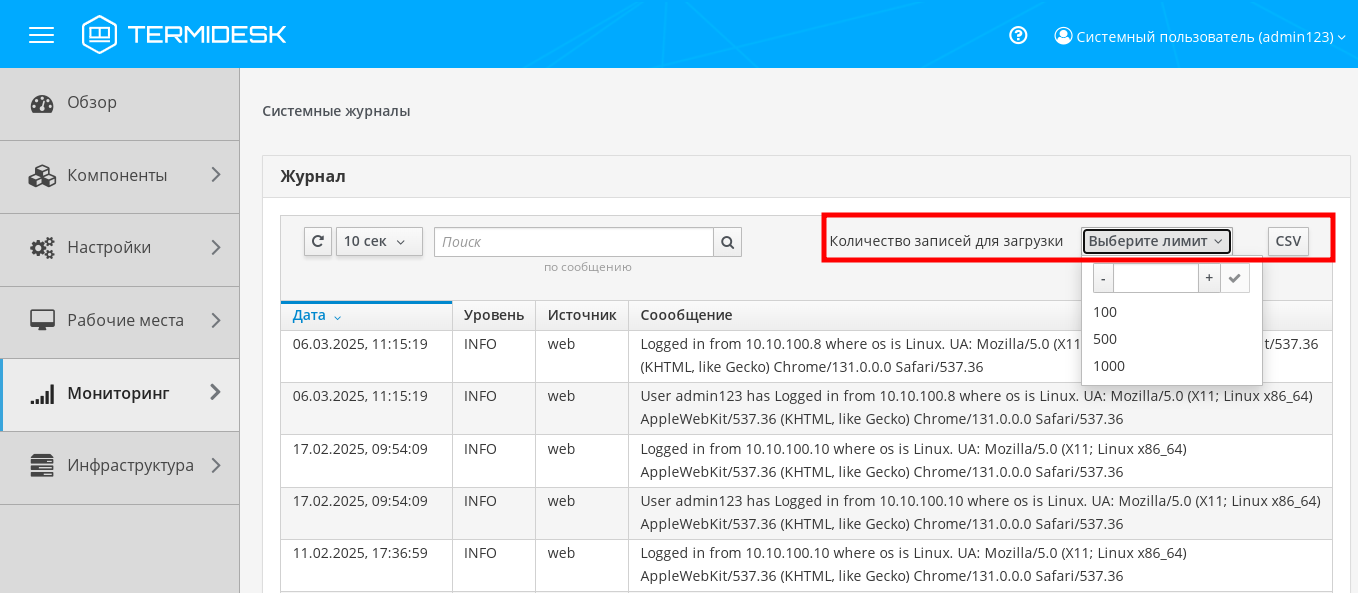Select the 500 records limit option
This screenshot has width=1358, height=593.
(x=1105, y=339)
